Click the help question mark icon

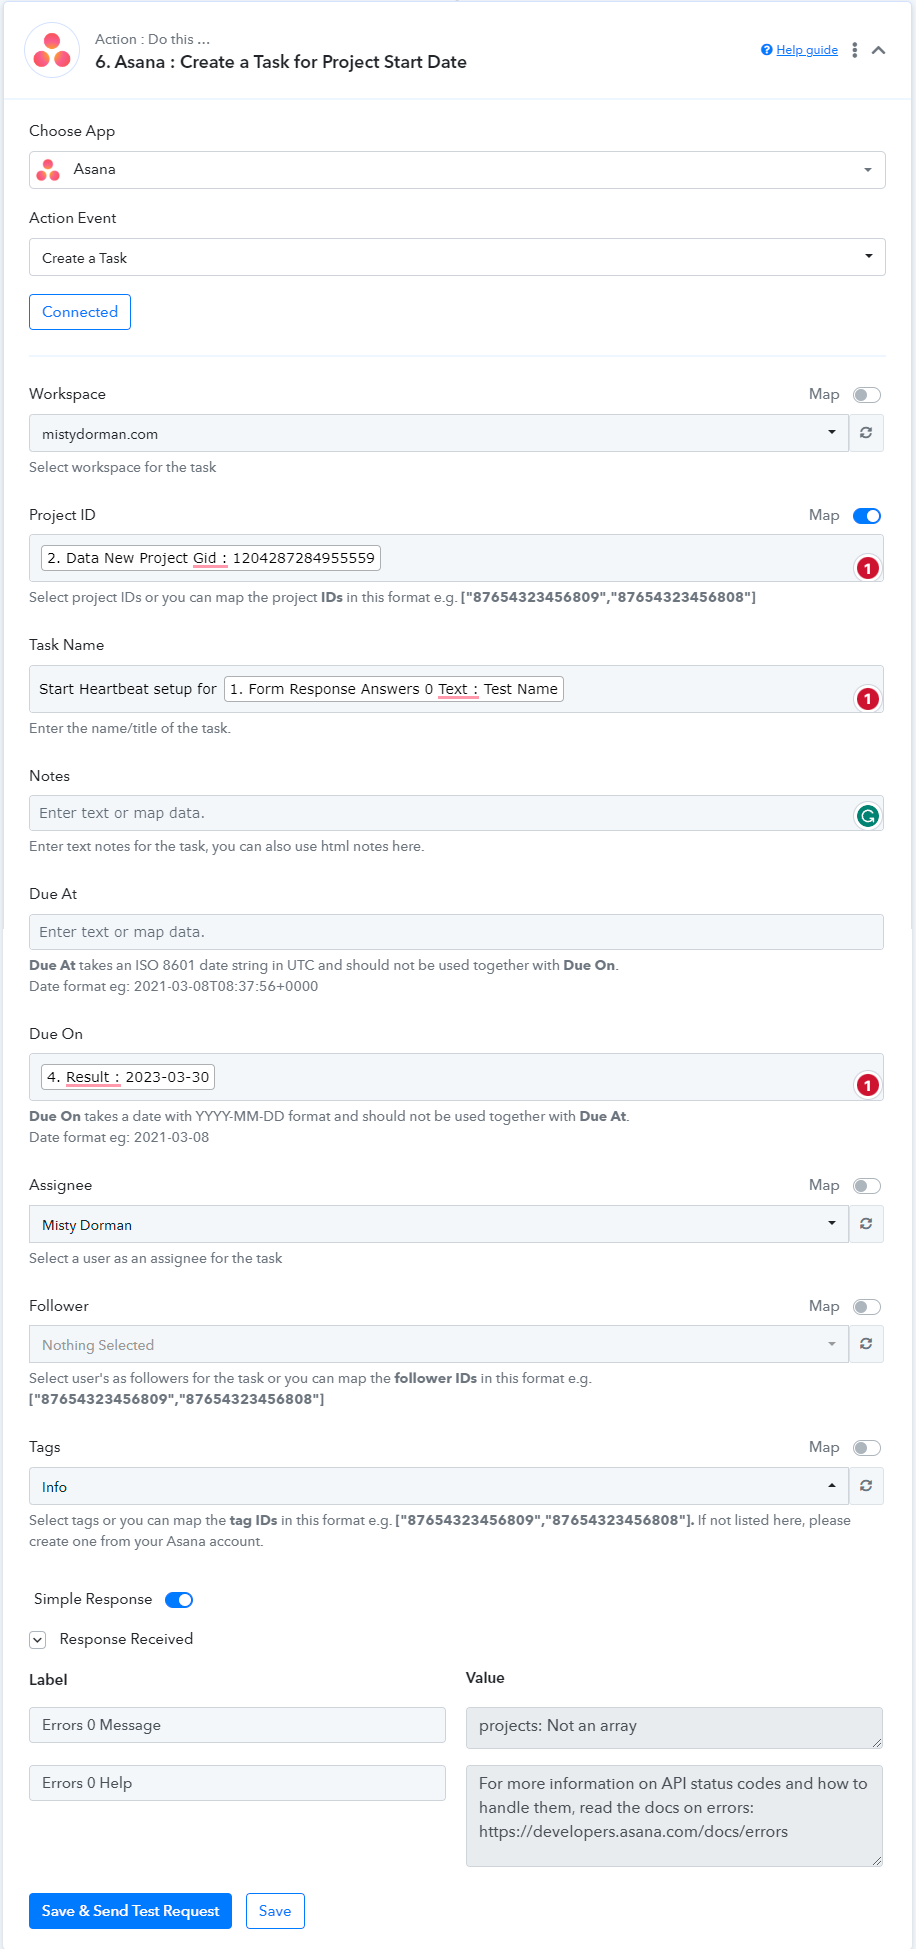point(767,50)
